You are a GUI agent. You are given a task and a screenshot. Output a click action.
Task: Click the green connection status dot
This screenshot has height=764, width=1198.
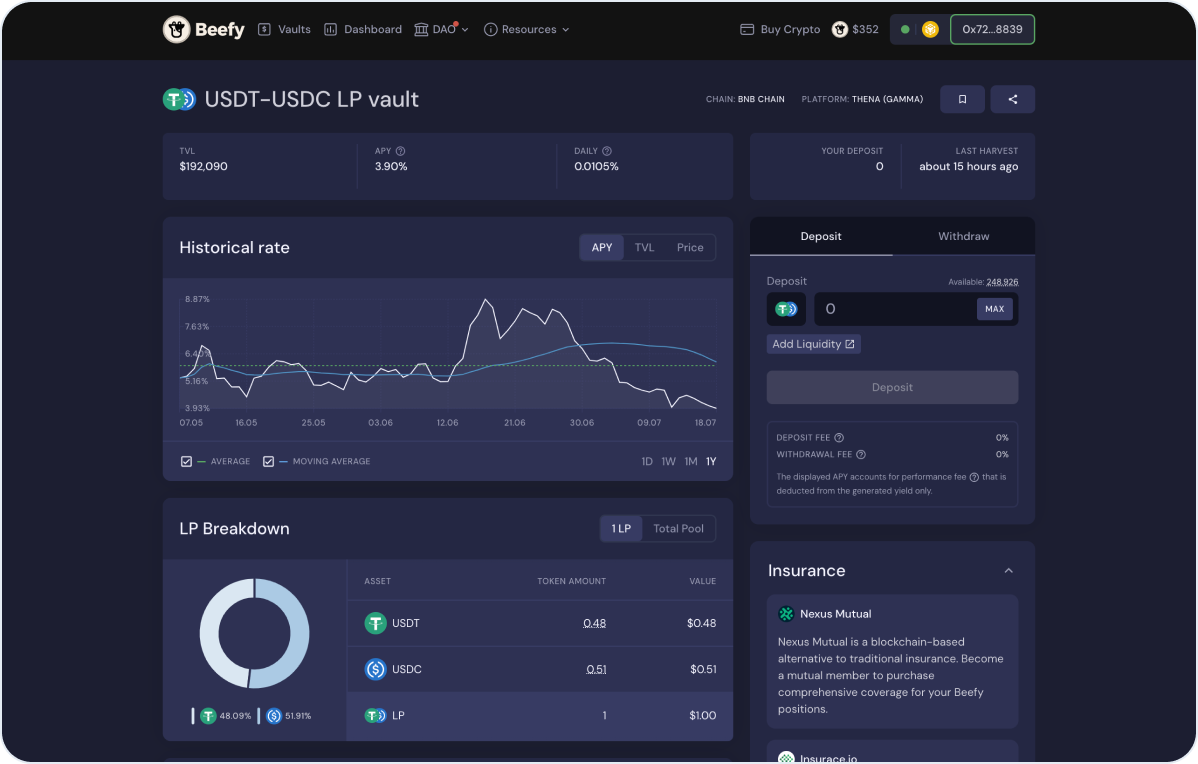pyautogui.click(x=905, y=30)
